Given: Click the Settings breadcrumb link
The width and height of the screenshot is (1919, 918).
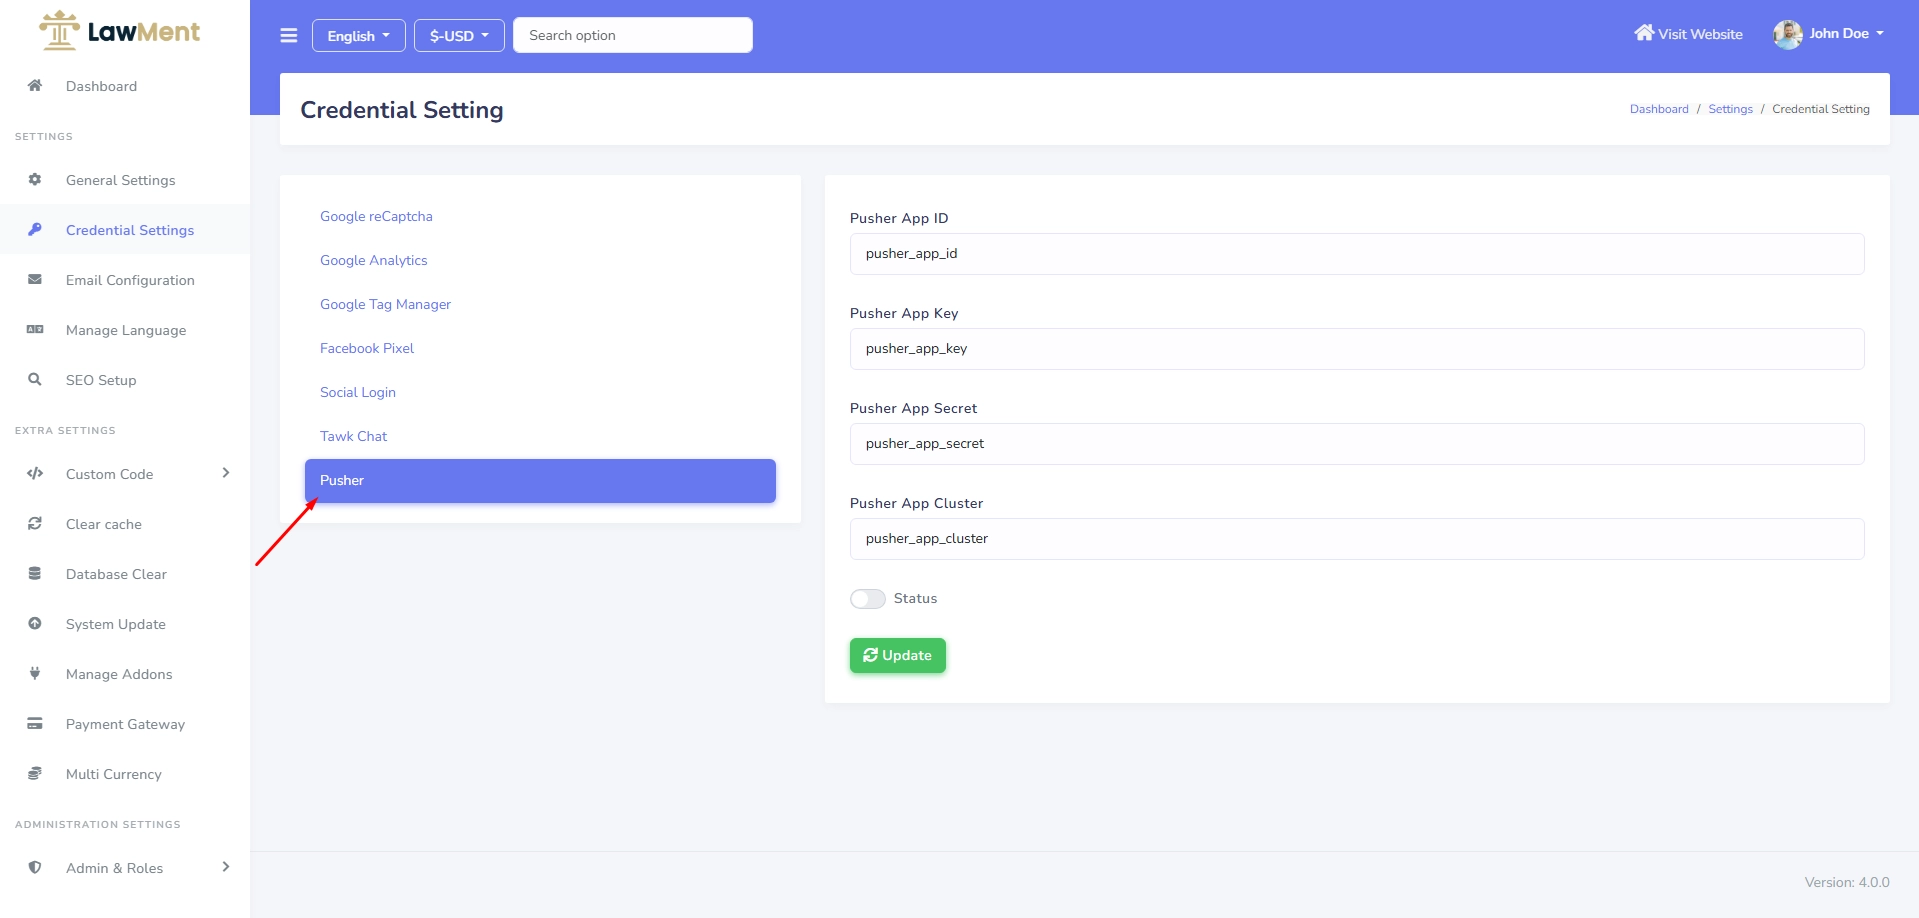Looking at the screenshot, I should 1730,109.
